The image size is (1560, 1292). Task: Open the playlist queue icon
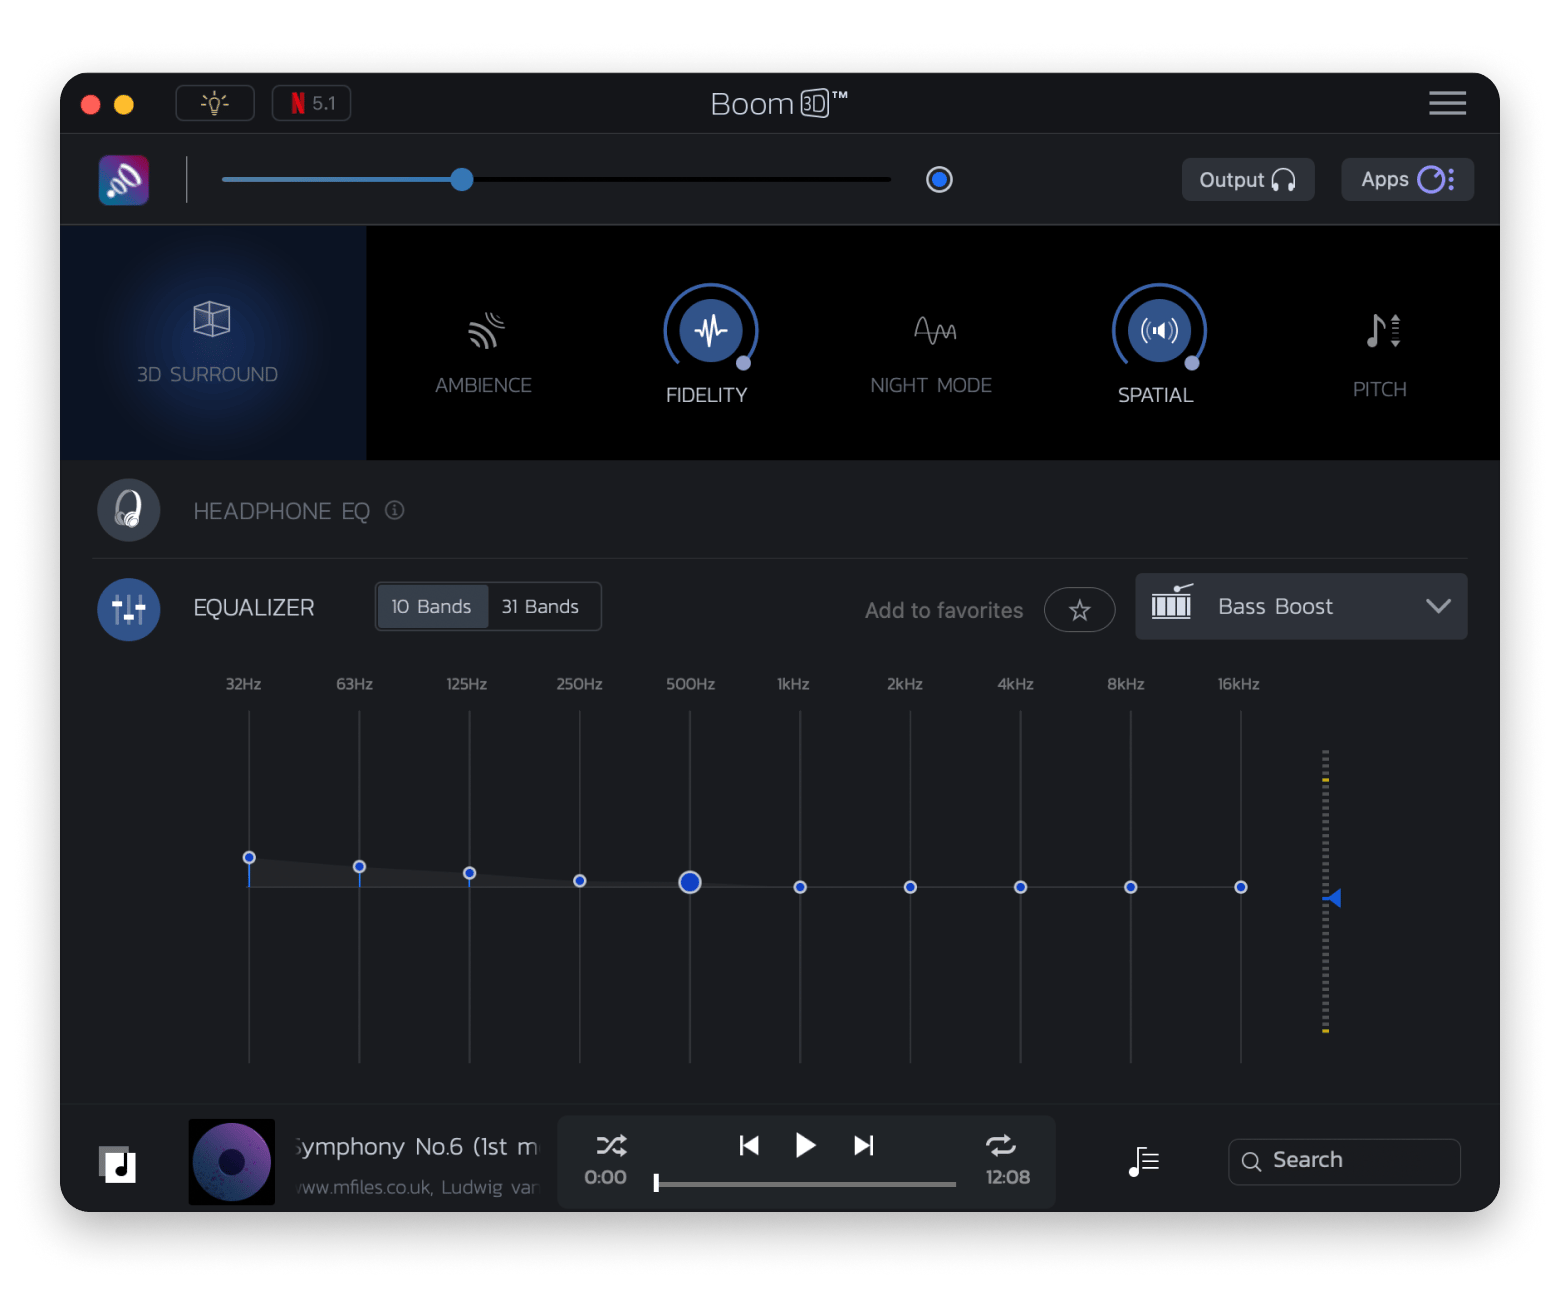point(1143,1161)
